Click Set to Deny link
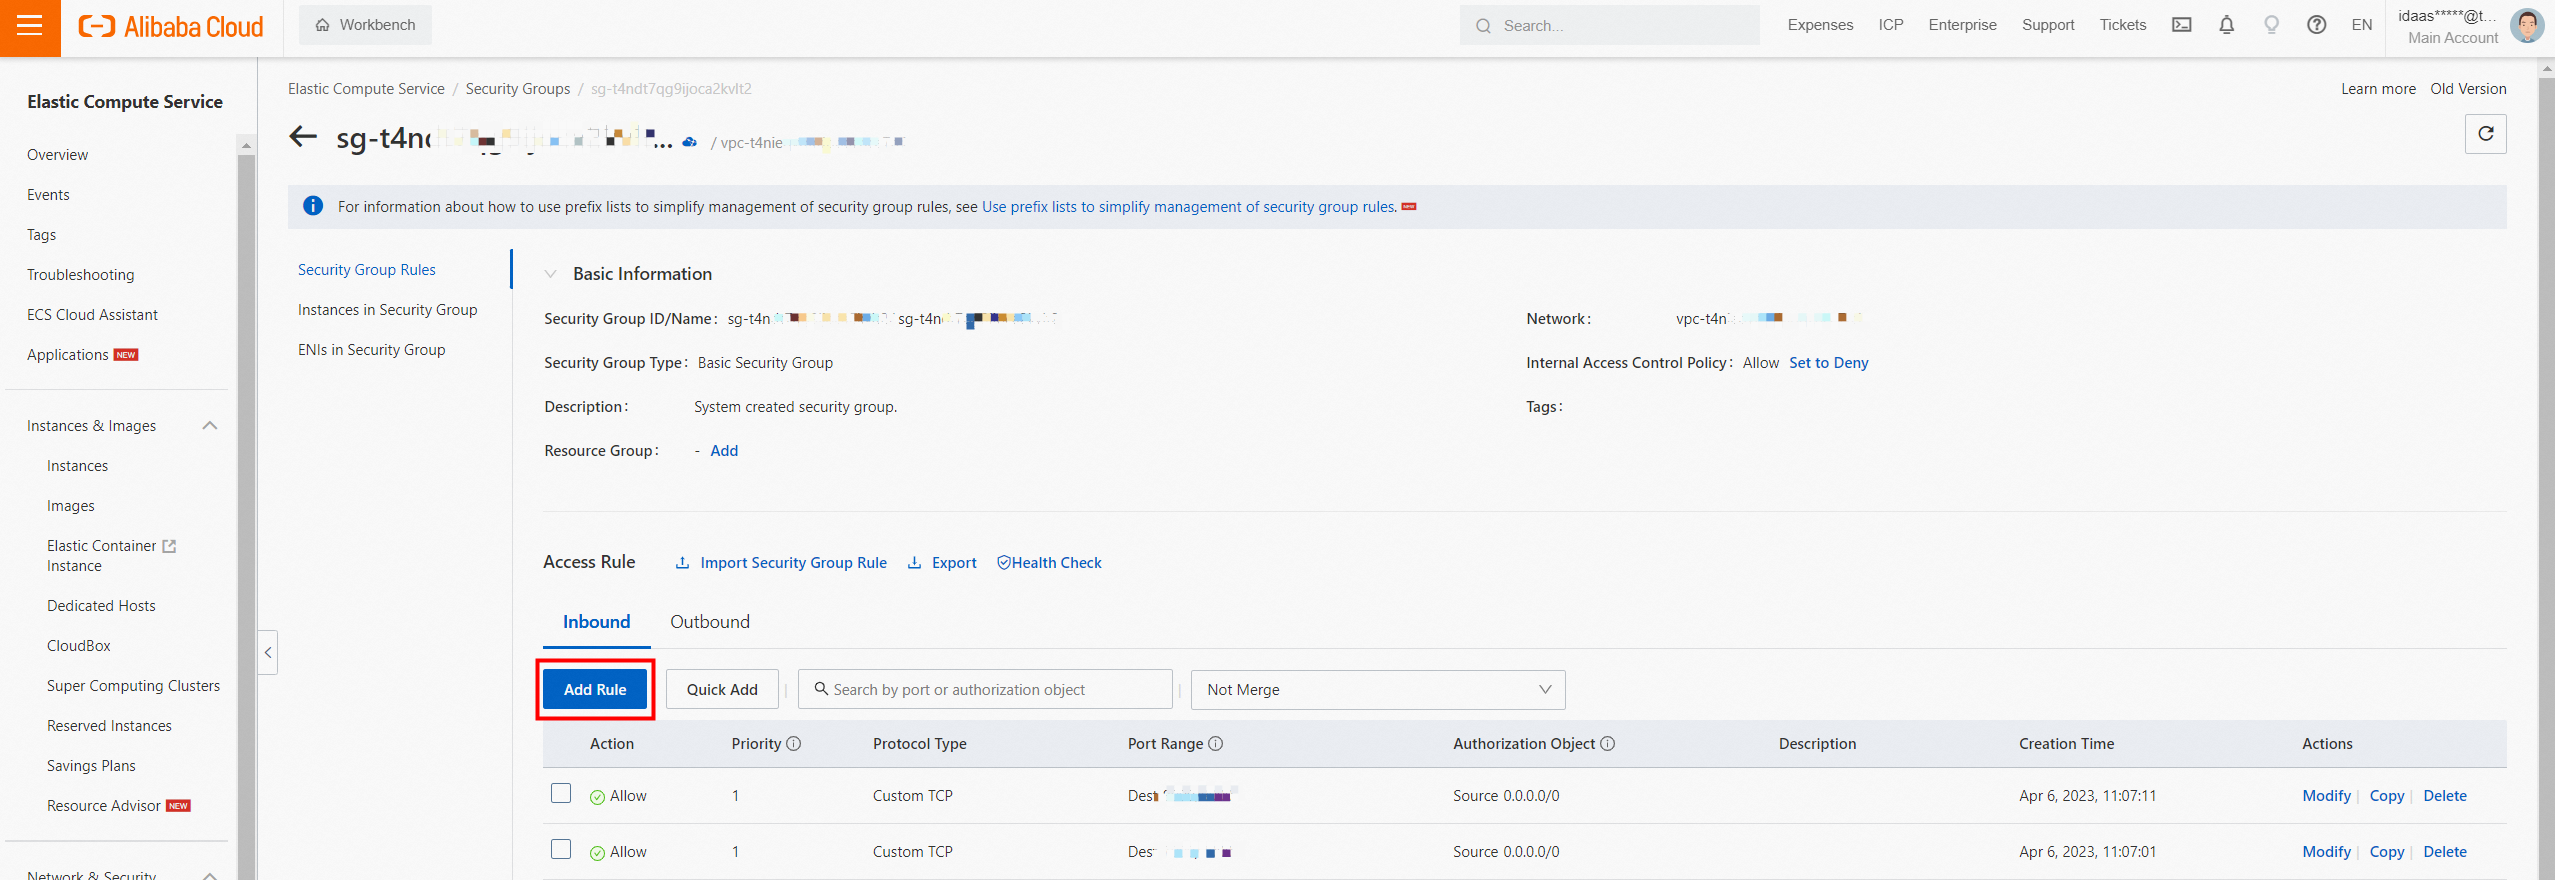Image resolution: width=2555 pixels, height=880 pixels. point(1829,363)
